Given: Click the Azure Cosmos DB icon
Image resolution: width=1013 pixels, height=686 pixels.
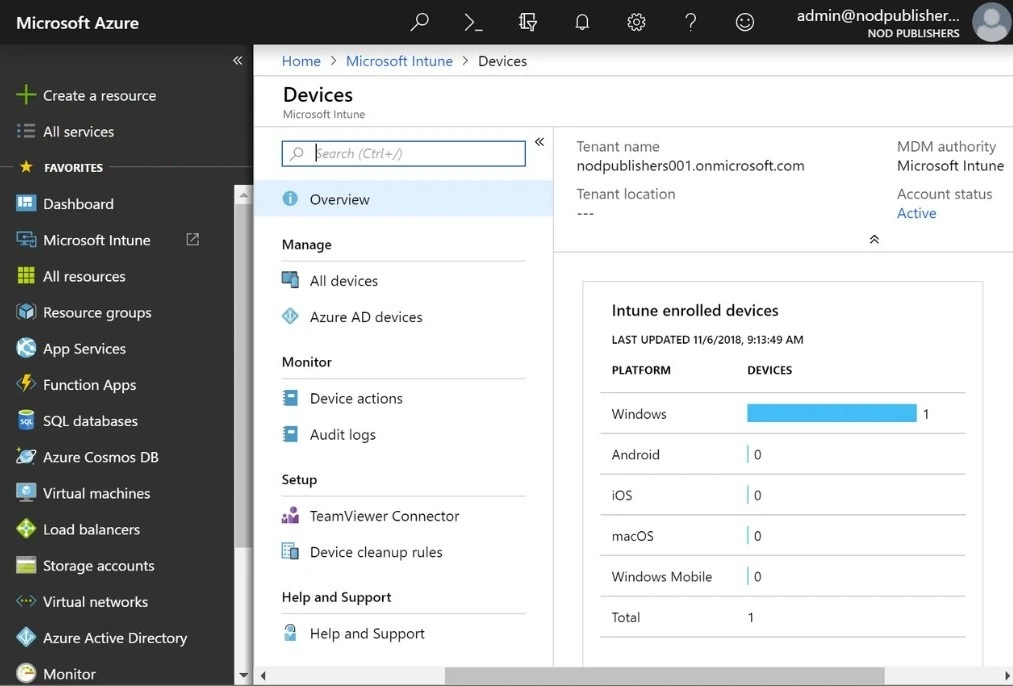Looking at the screenshot, I should [26, 457].
